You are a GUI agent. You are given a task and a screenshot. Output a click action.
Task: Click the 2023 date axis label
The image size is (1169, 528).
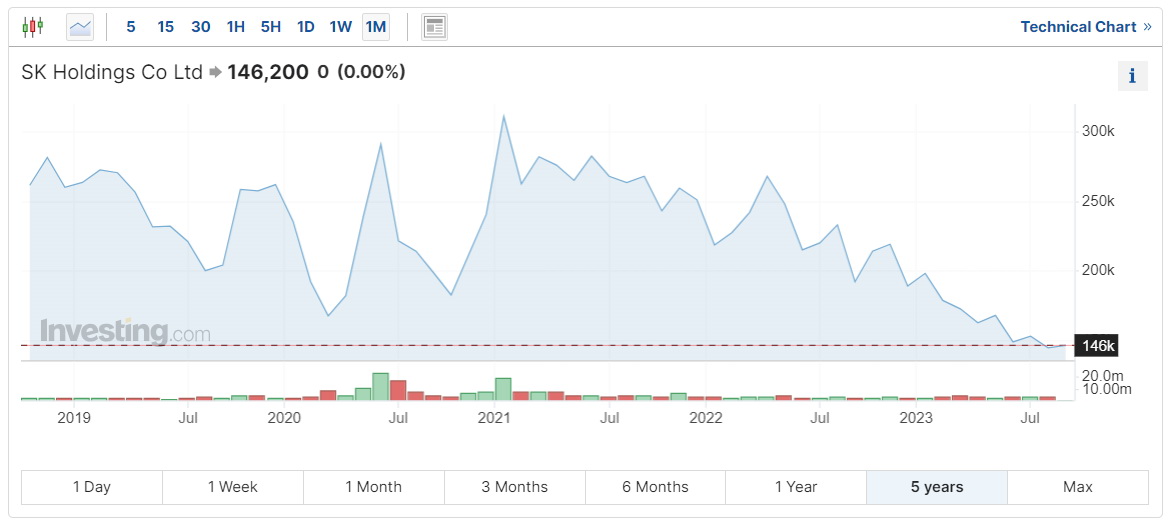(916, 418)
